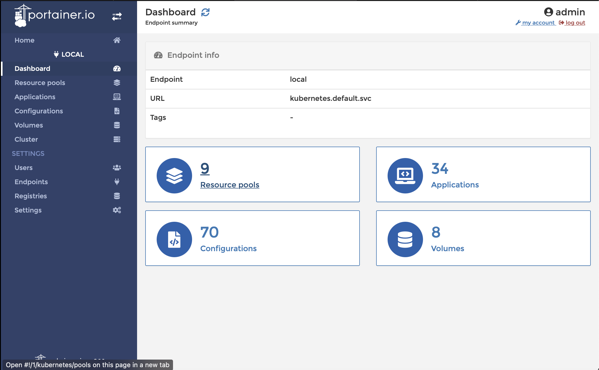The image size is (599, 370).
Task: Click the round Resource pools layers icon
Action: point(174,176)
